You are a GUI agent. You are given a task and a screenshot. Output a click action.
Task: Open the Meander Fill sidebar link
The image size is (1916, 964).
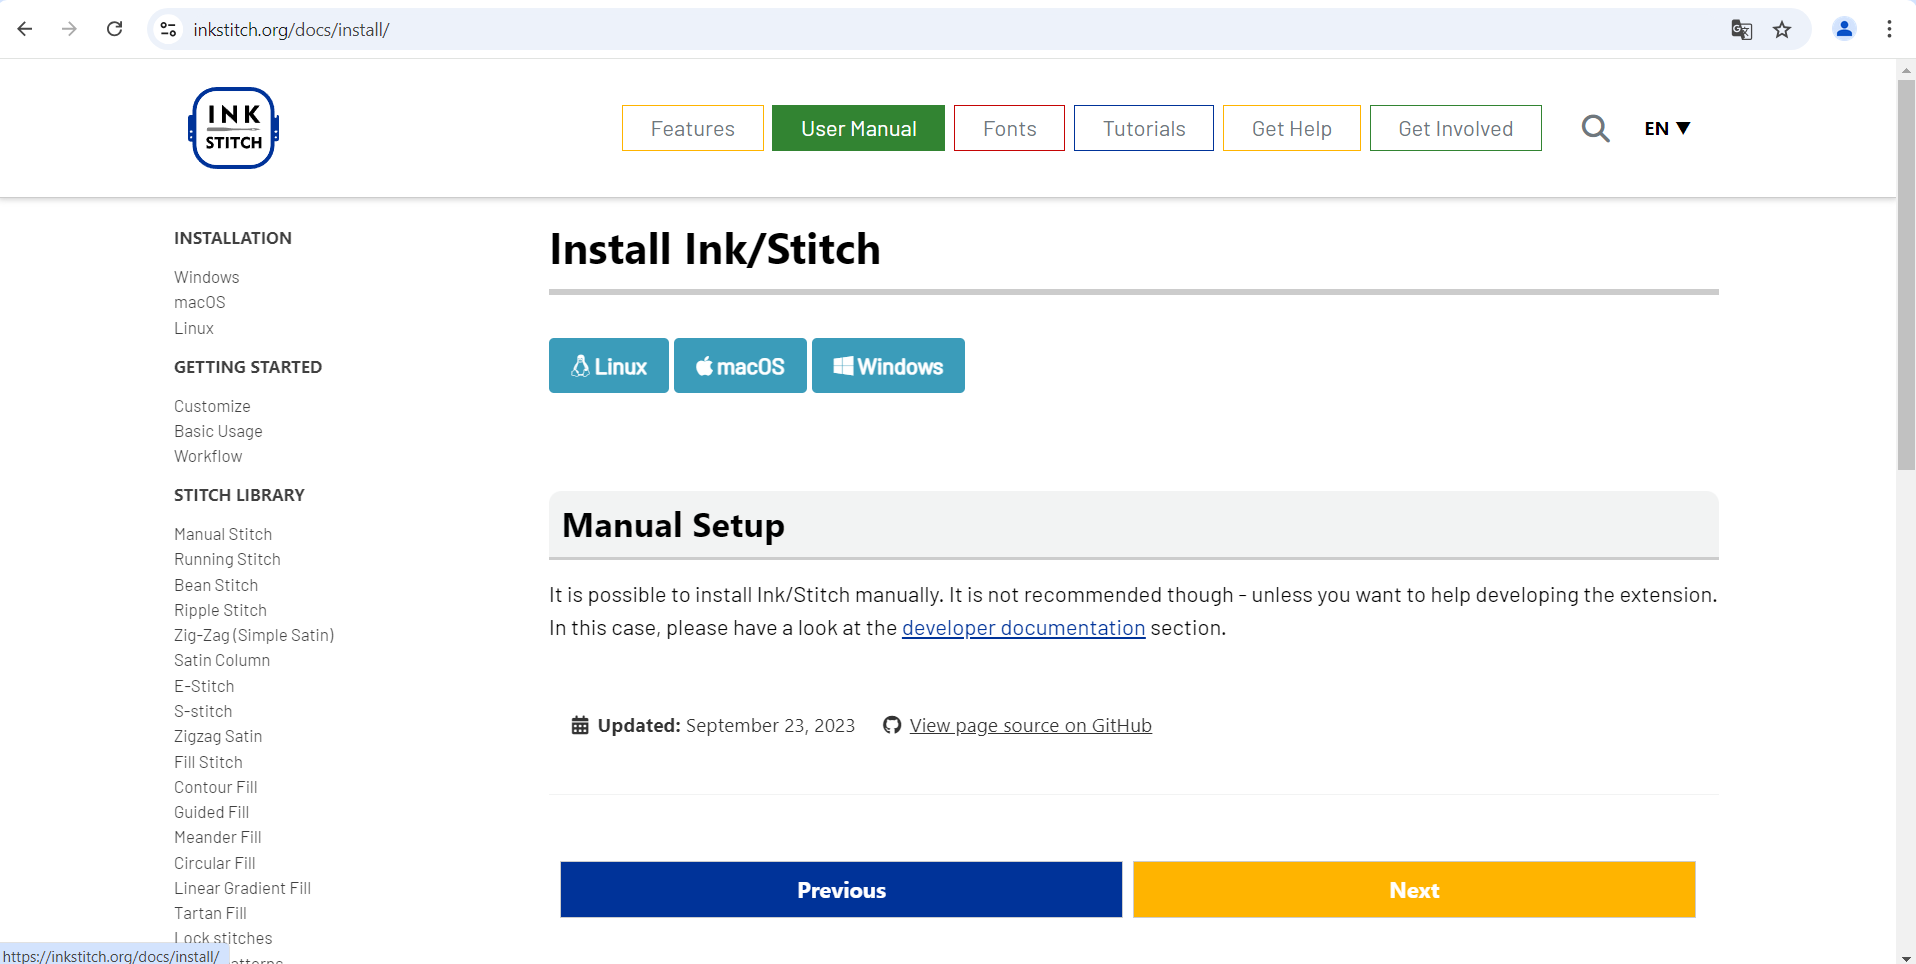[x=218, y=837]
